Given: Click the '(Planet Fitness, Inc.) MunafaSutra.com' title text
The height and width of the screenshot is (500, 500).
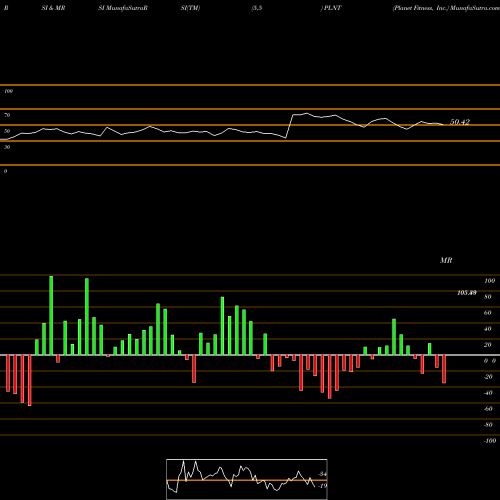Looking at the screenshot, I should (446, 8).
